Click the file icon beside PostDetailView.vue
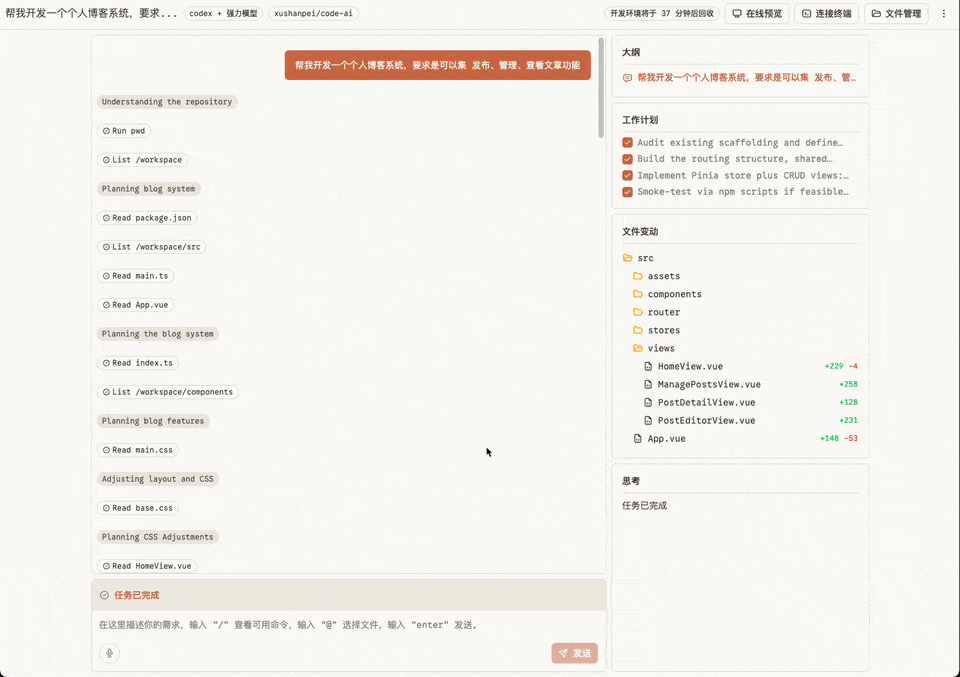Viewport: 960px width, 677px height. tap(648, 403)
